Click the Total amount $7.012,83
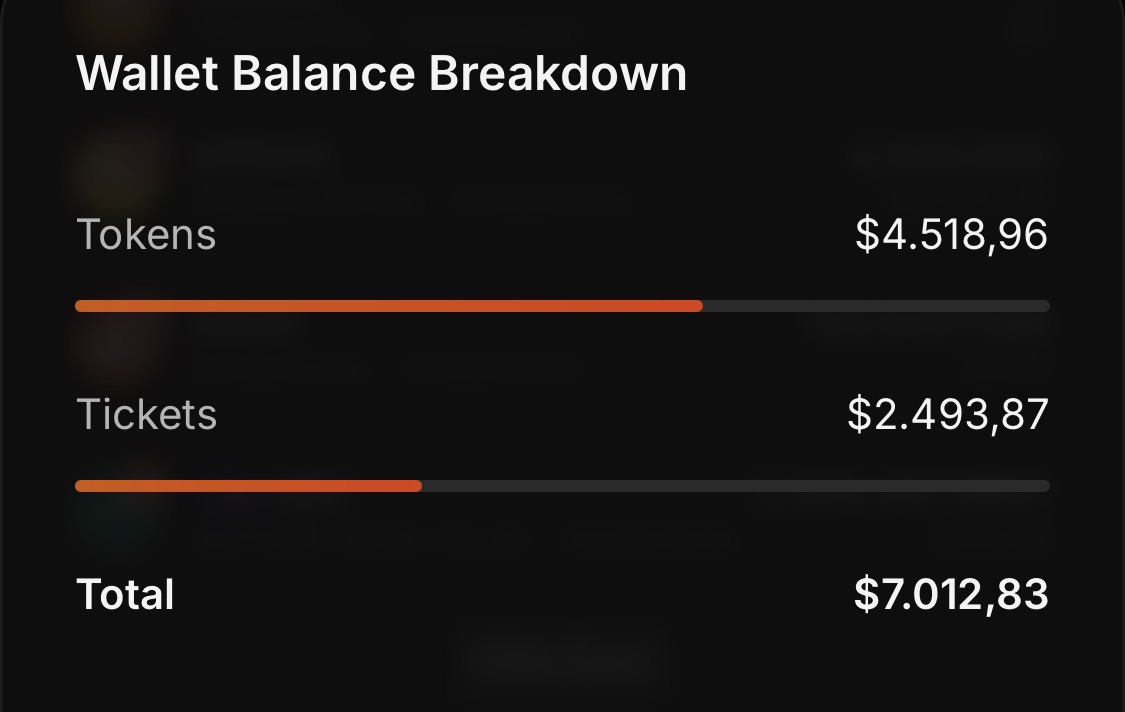 (x=951, y=594)
